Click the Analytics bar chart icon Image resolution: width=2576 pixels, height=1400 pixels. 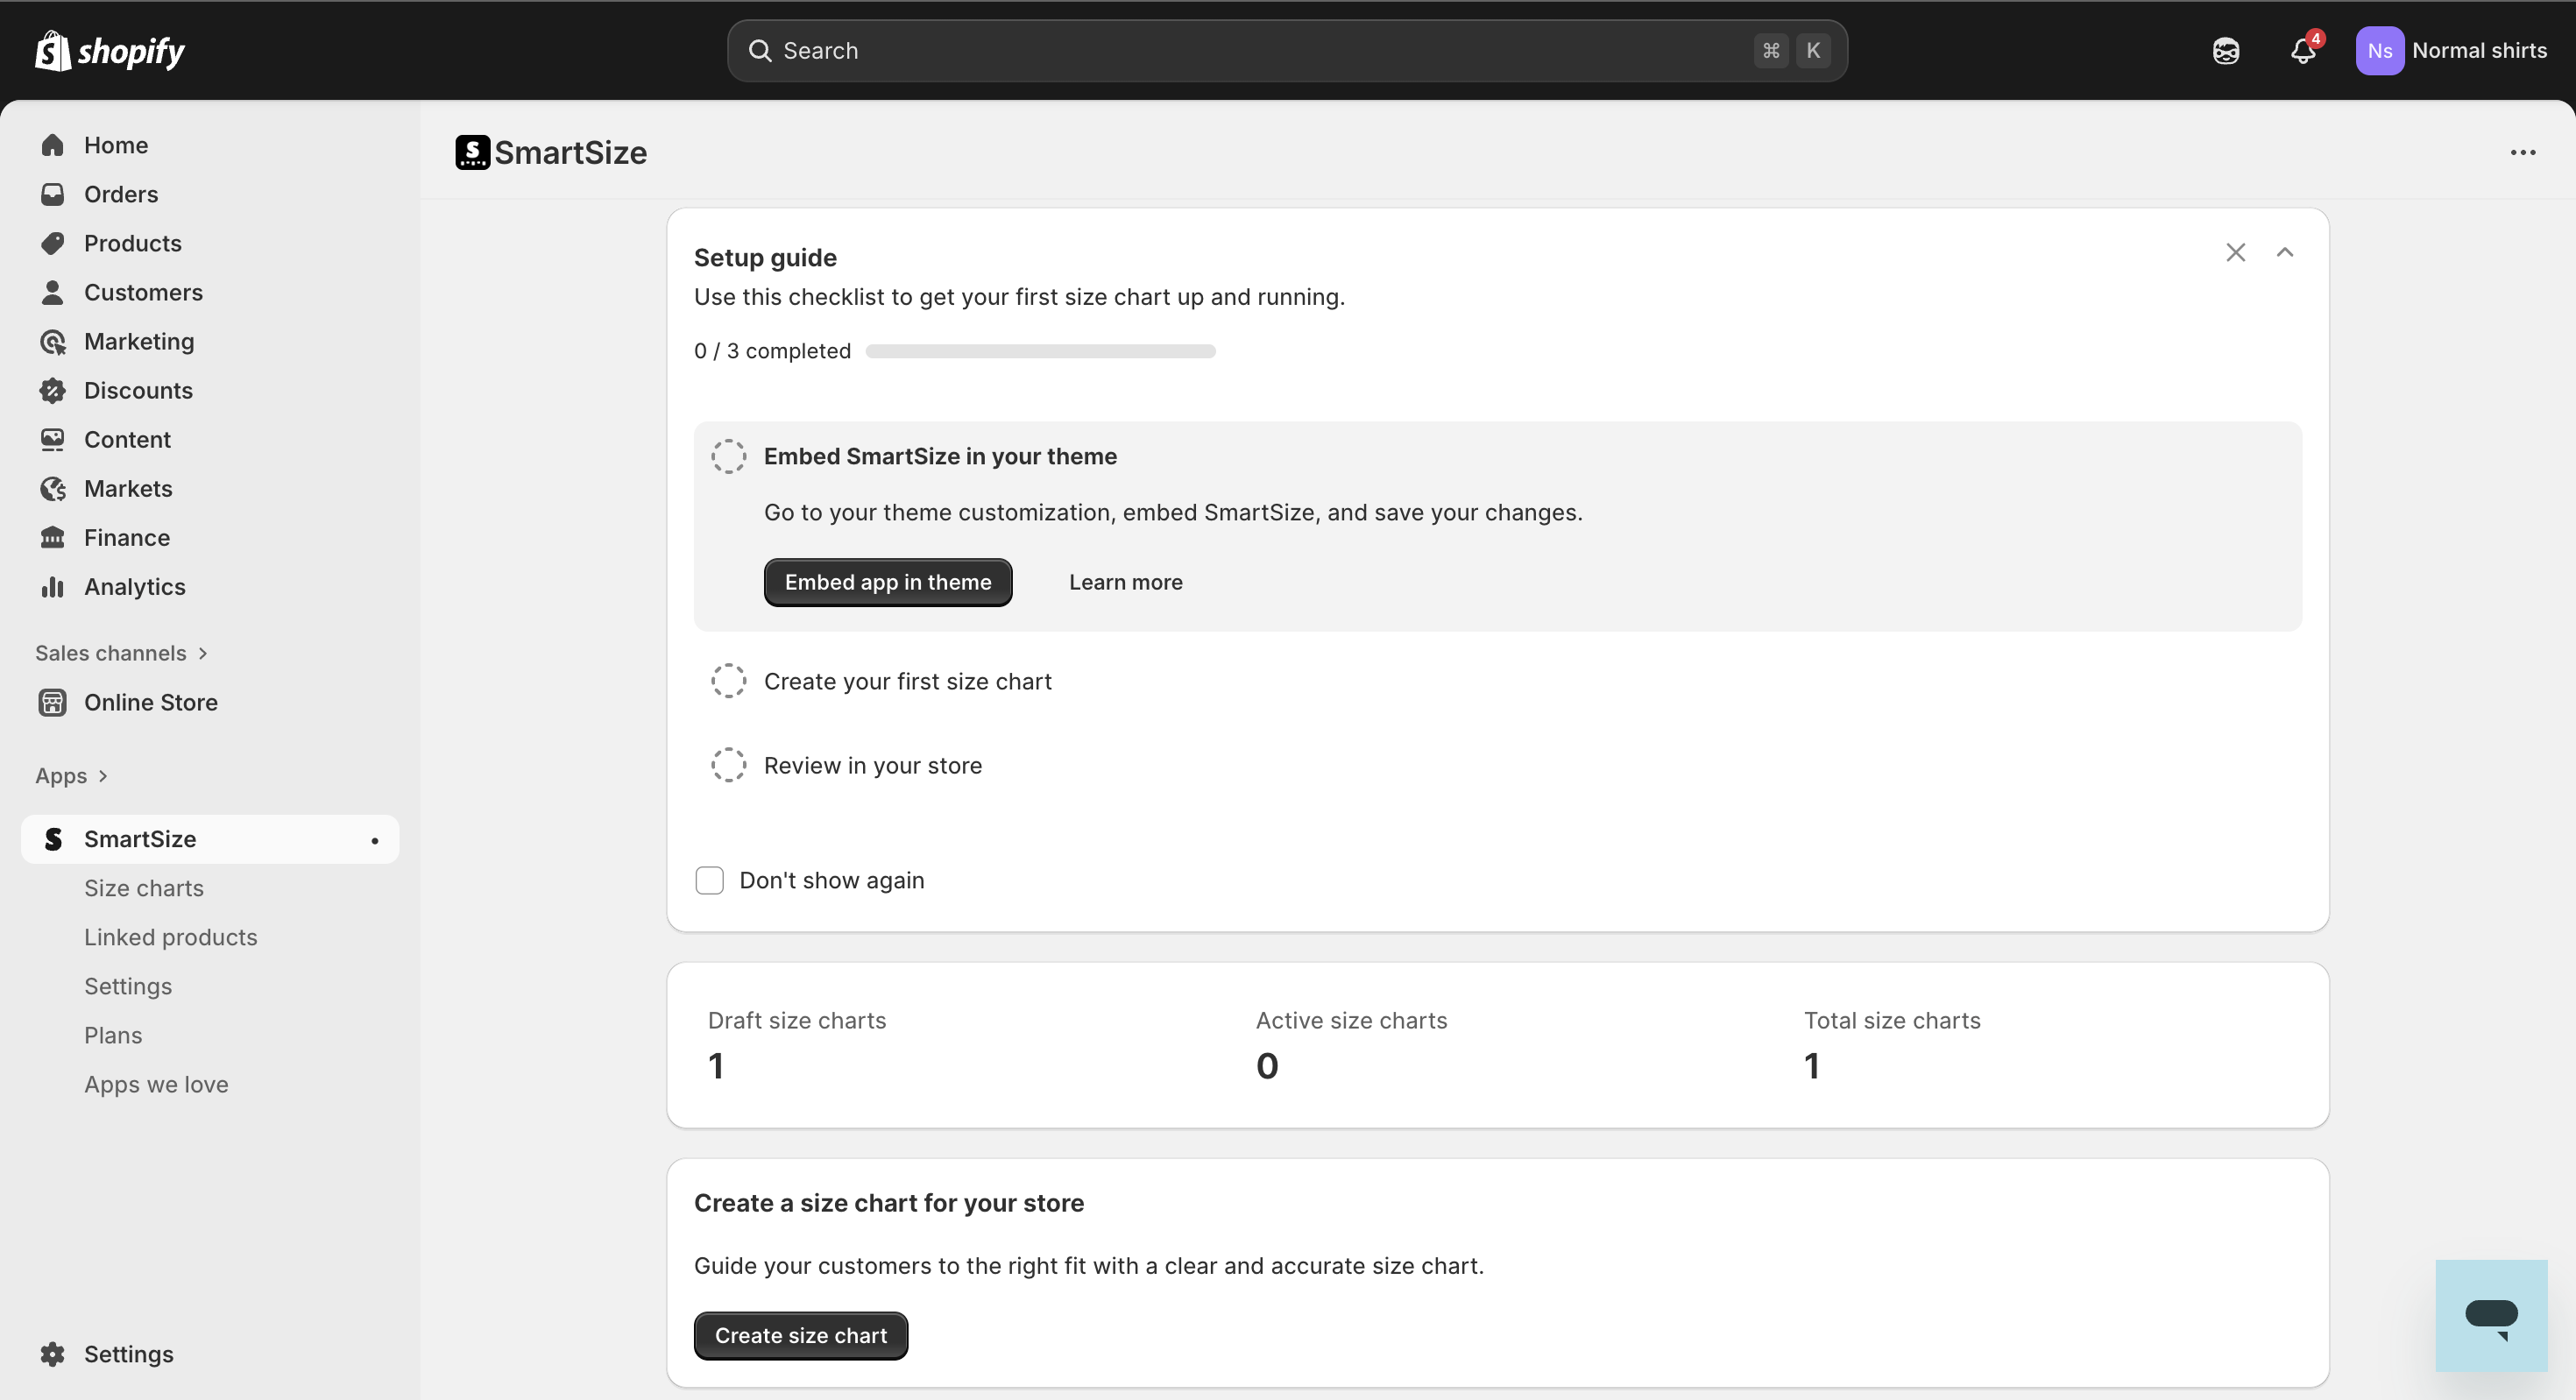point(53,587)
